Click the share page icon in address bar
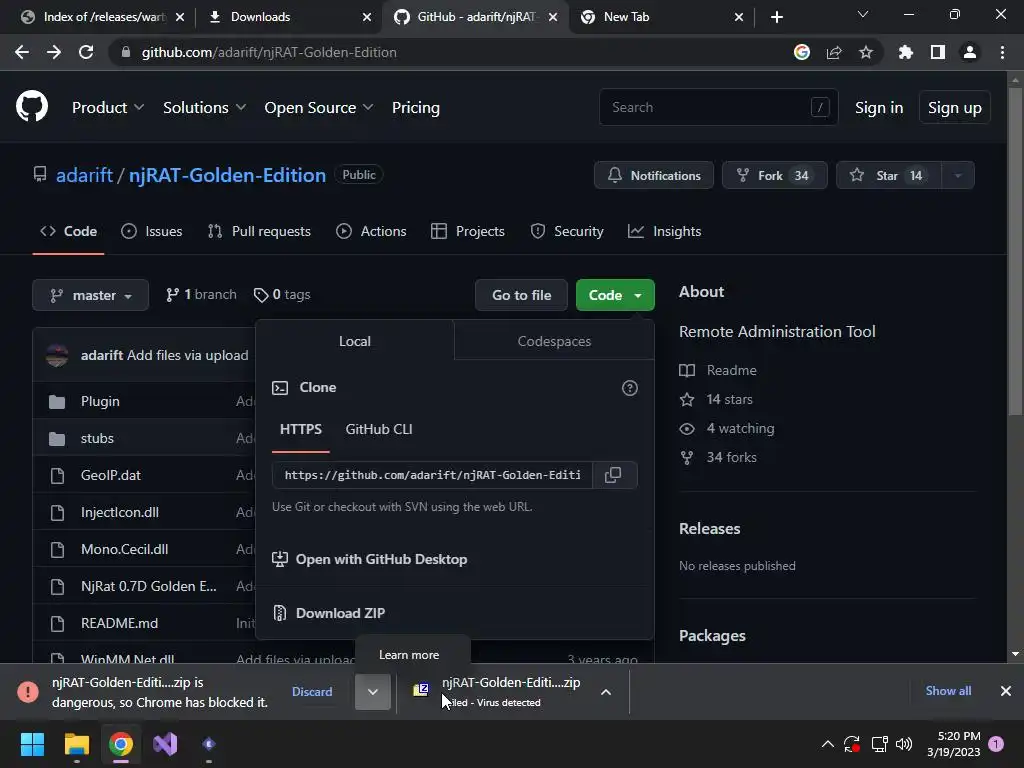 tap(834, 52)
